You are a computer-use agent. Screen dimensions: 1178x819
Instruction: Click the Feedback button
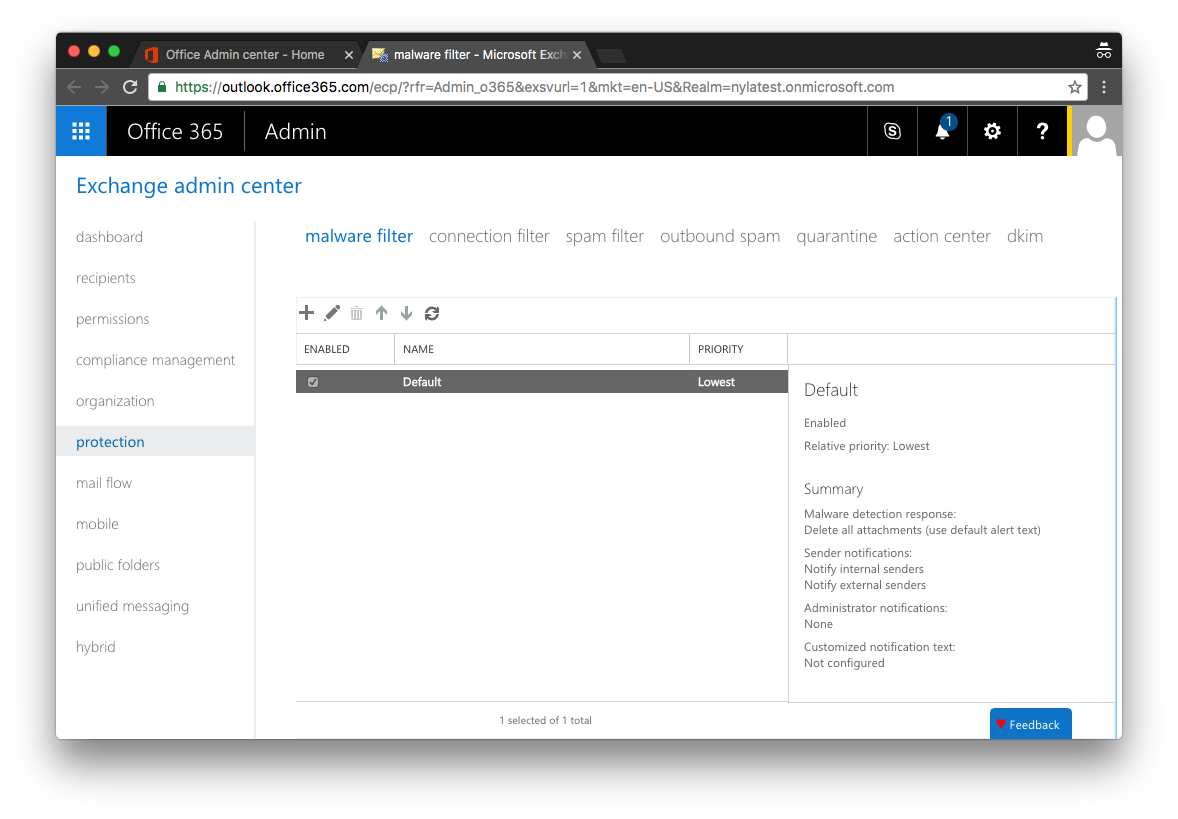[1030, 723]
